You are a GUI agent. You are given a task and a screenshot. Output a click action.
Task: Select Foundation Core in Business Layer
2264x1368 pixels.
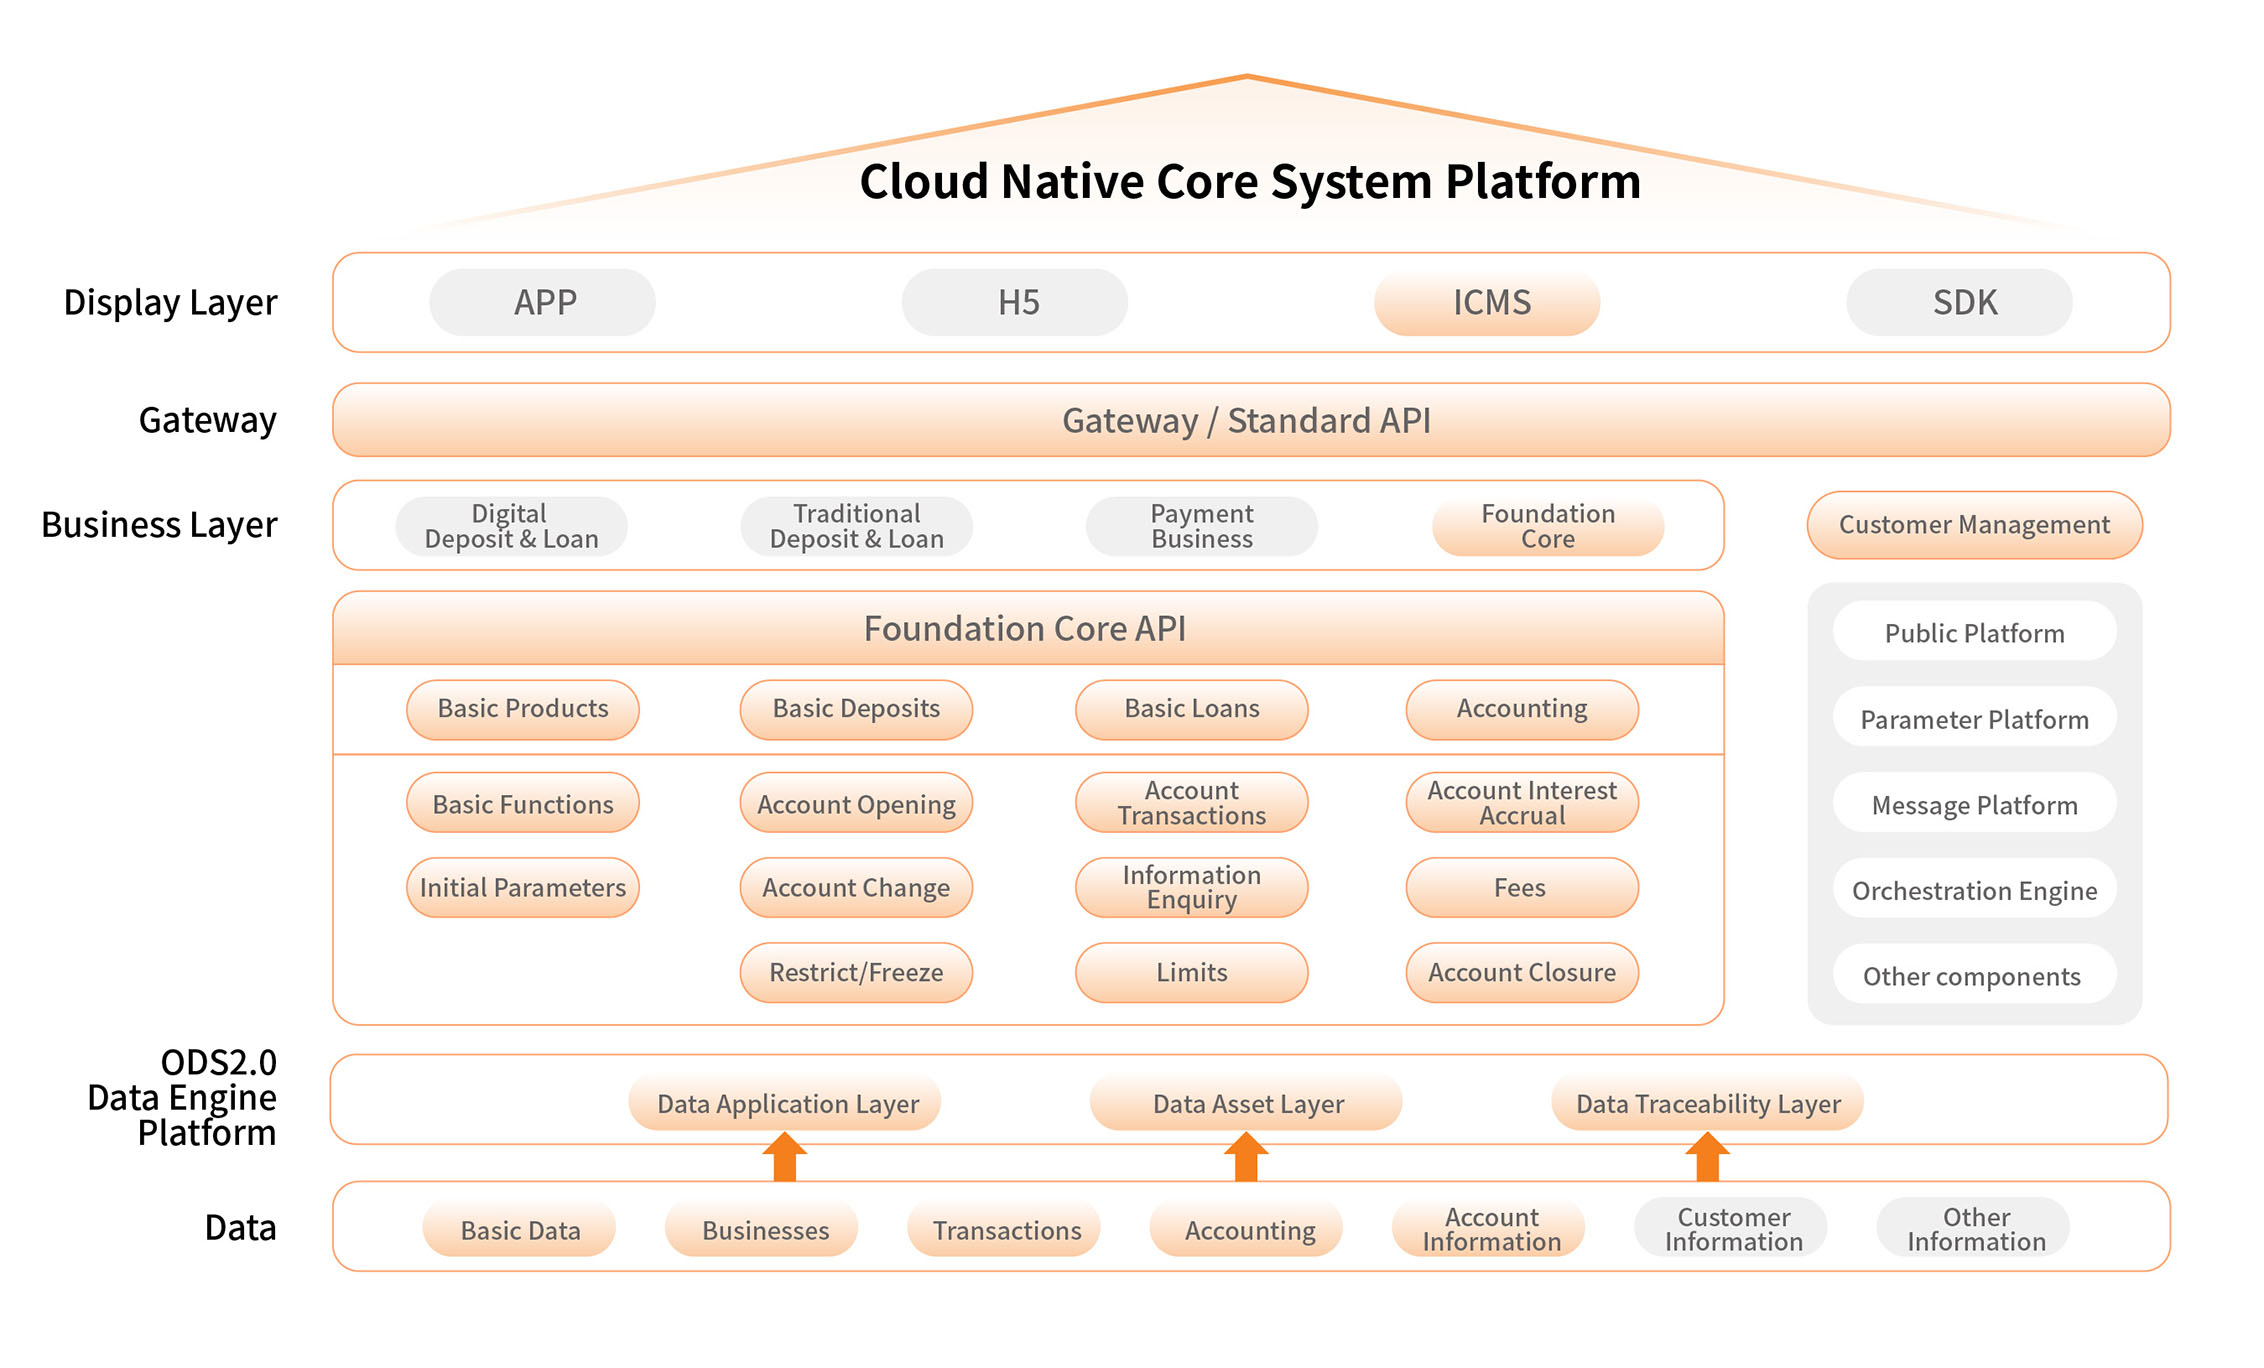(x=1547, y=526)
